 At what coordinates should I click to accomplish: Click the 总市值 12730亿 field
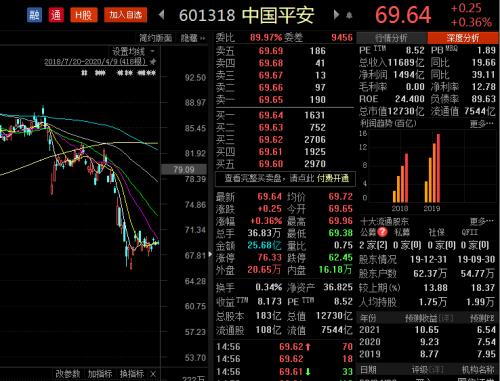point(392,111)
